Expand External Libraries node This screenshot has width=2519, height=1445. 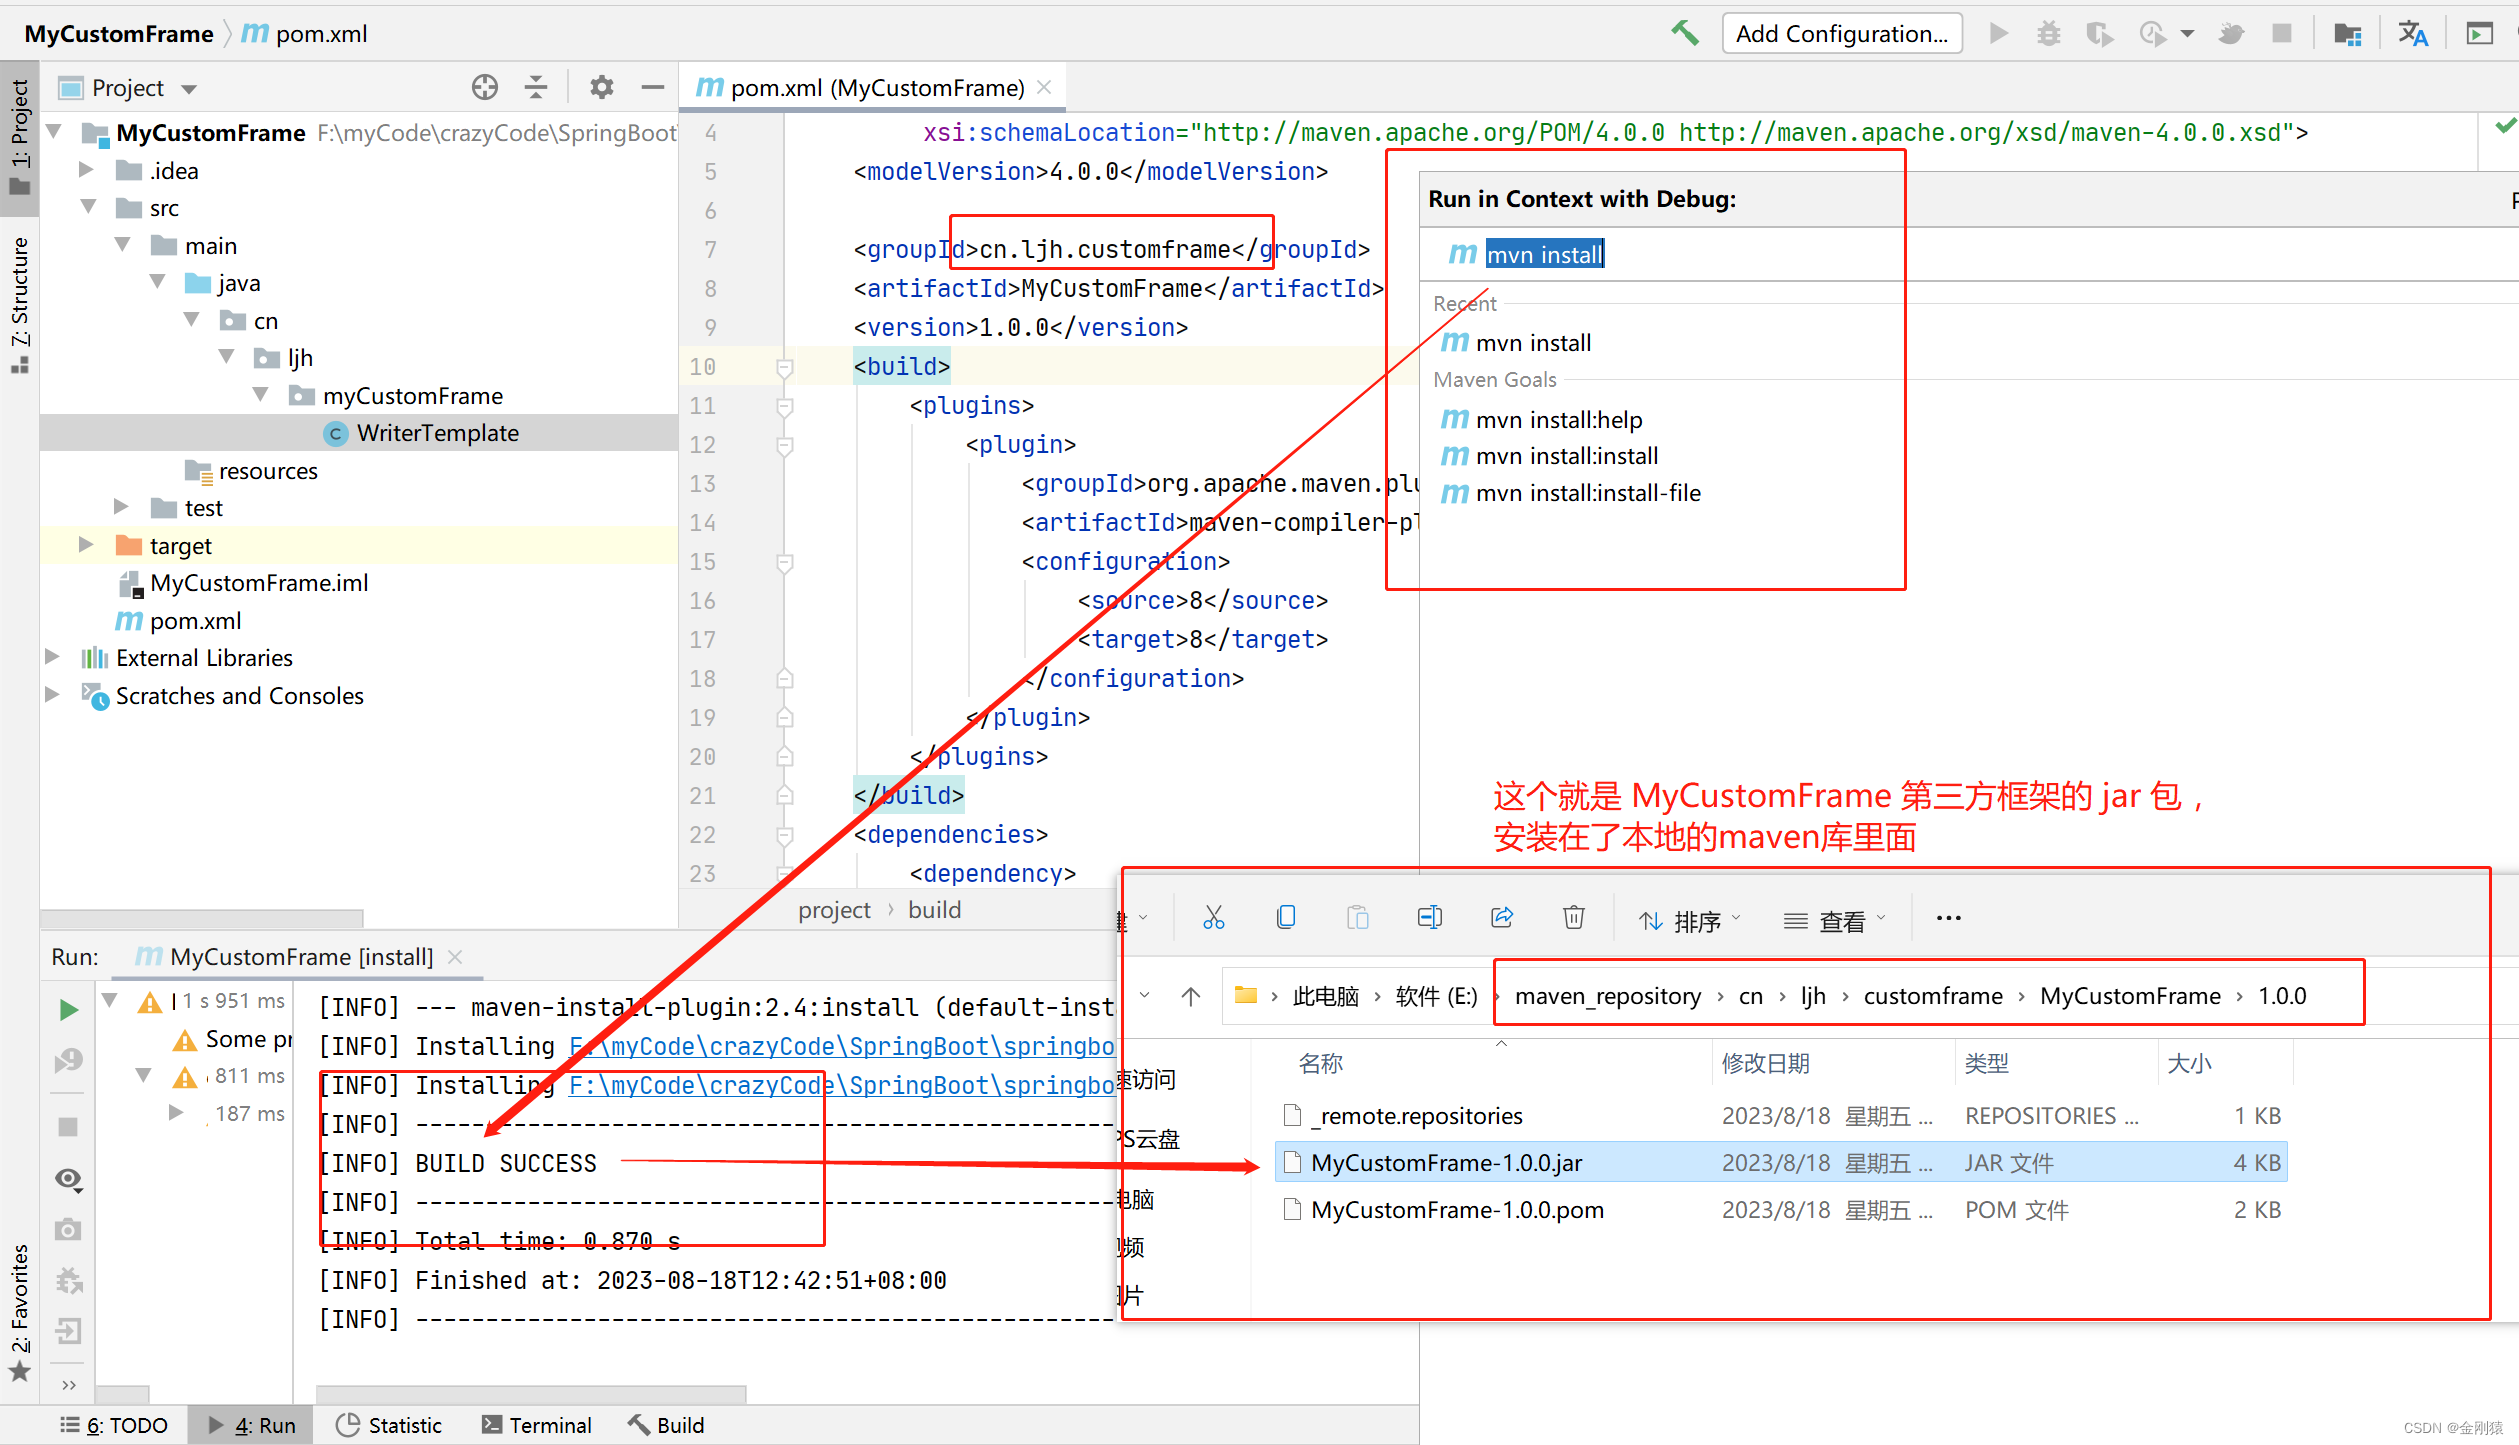(52, 657)
